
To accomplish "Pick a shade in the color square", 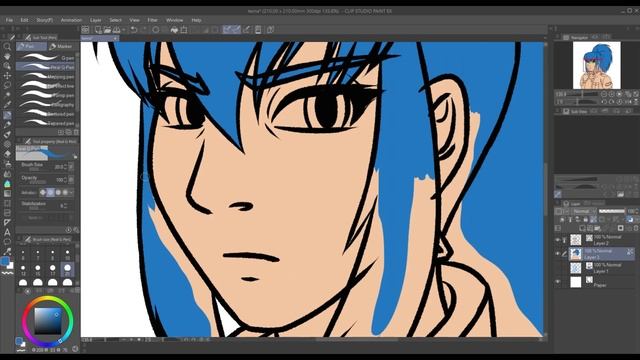I will click(x=48, y=321).
